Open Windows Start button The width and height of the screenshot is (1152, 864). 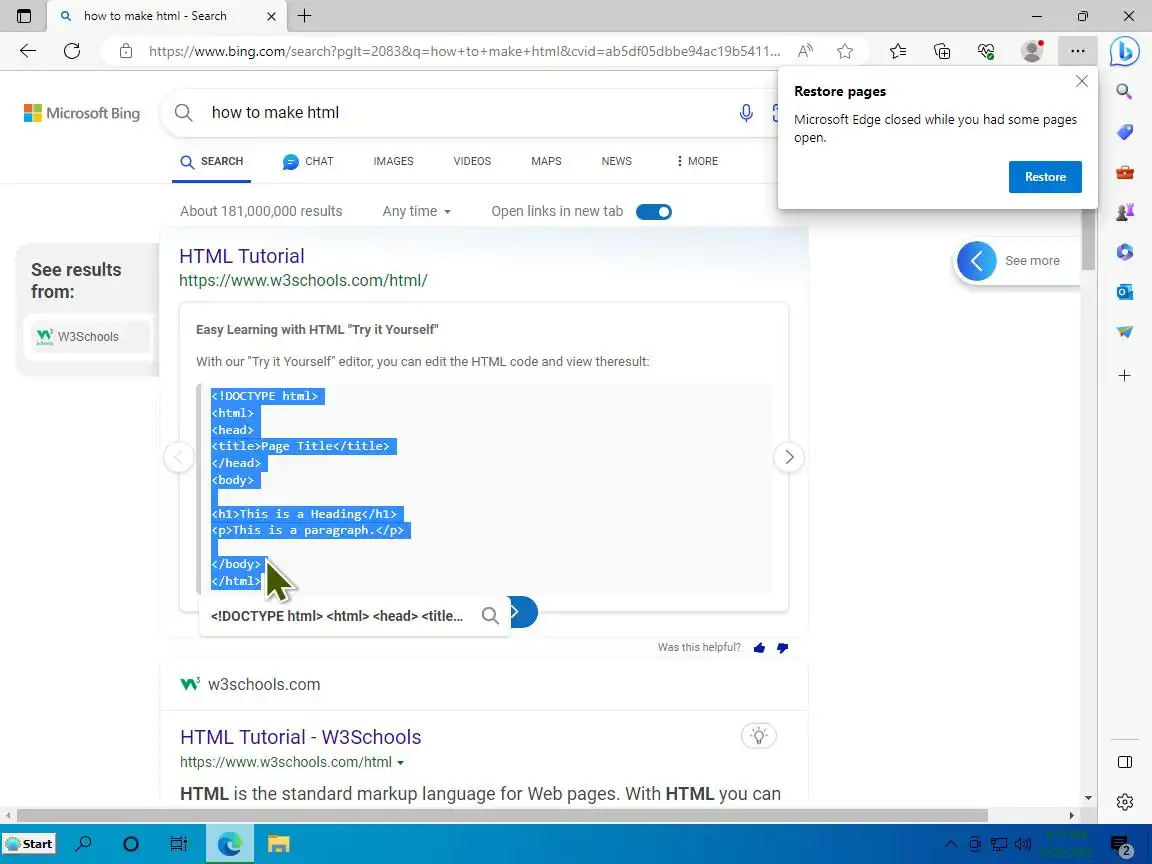tap(29, 843)
